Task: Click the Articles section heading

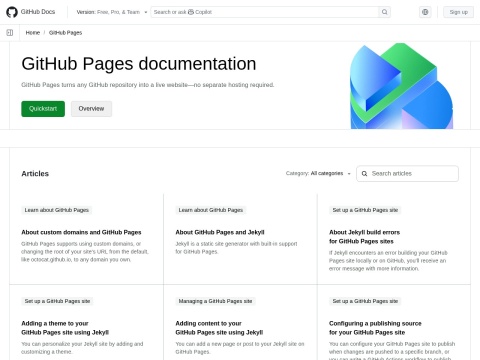Action: (x=35, y=174)
